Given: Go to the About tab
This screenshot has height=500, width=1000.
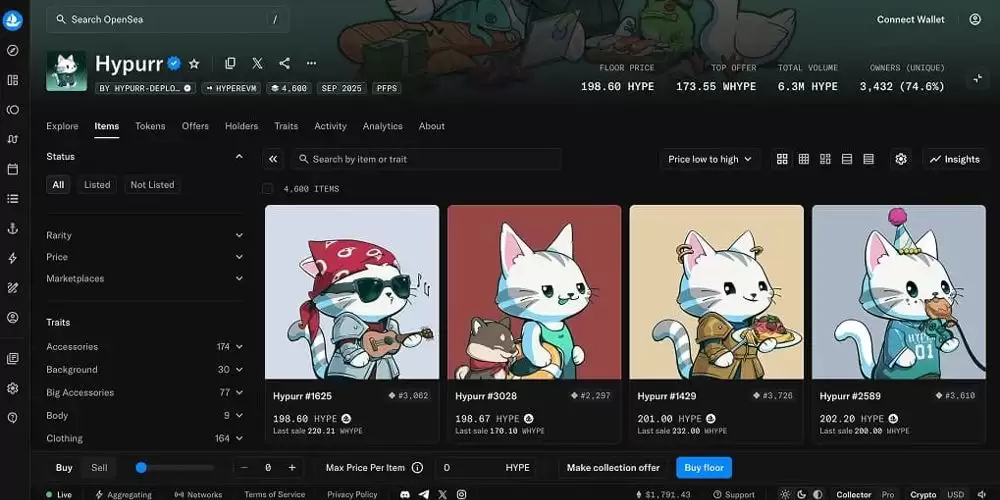Looking at the screenshot, I should pos(432,126).
